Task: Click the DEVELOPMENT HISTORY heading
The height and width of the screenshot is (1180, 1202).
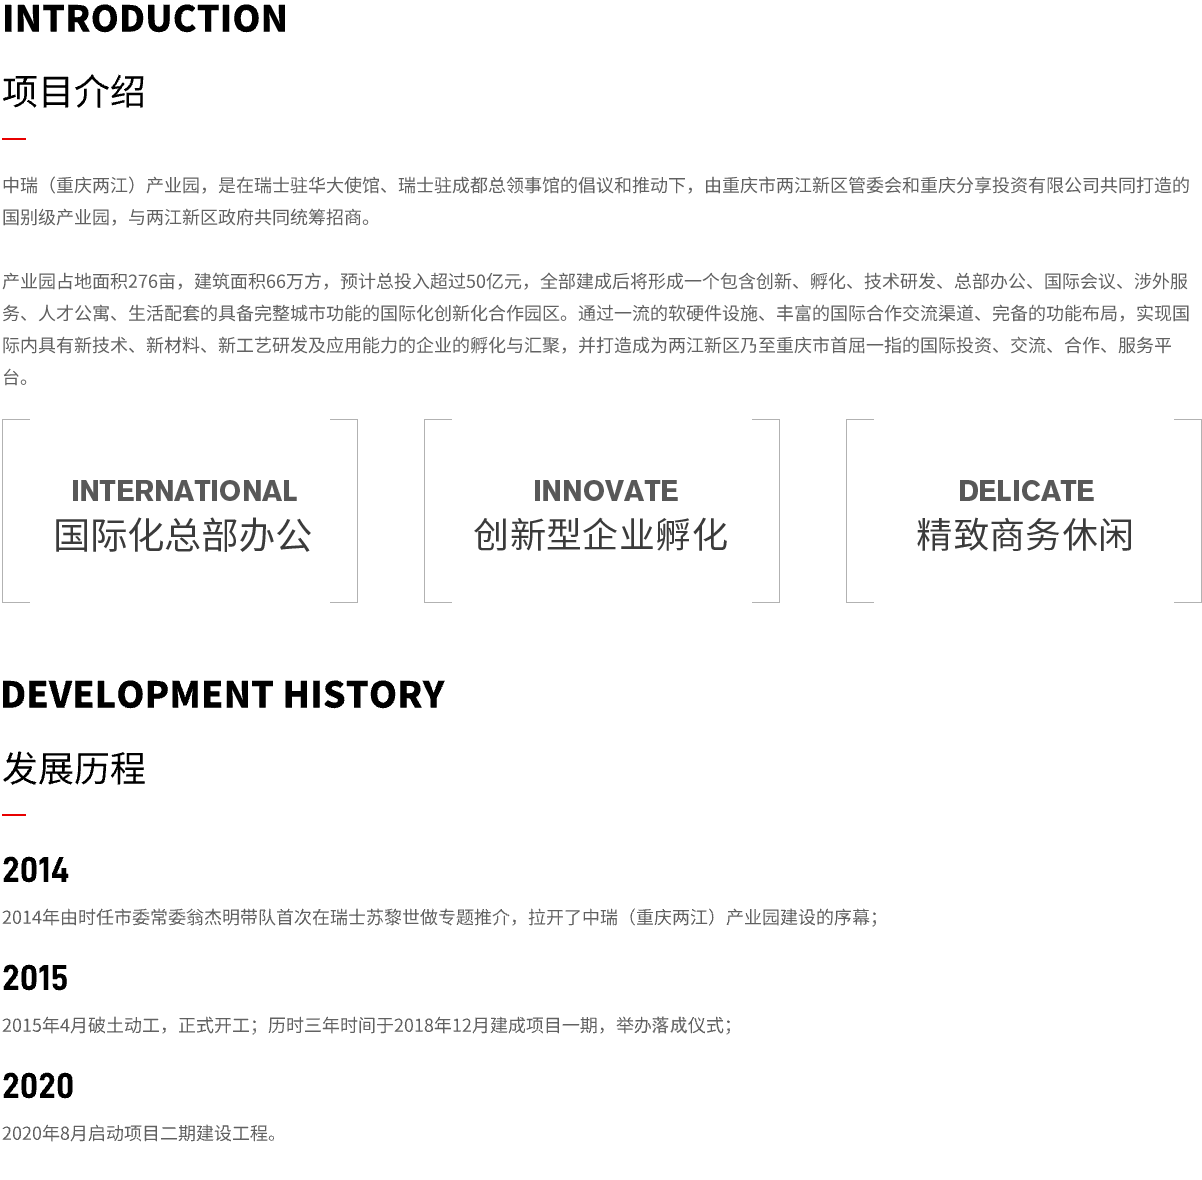Action: click(223, 694)
